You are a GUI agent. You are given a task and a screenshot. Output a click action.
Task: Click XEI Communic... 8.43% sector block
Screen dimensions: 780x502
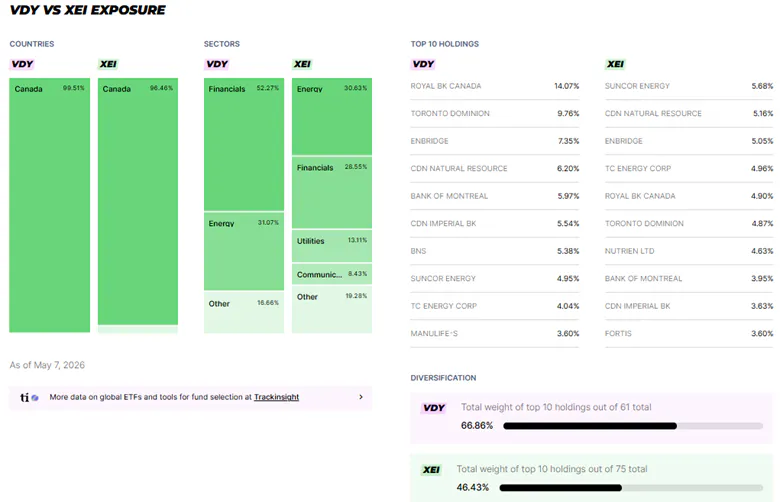pyautogui.click(x=332, y=274)
